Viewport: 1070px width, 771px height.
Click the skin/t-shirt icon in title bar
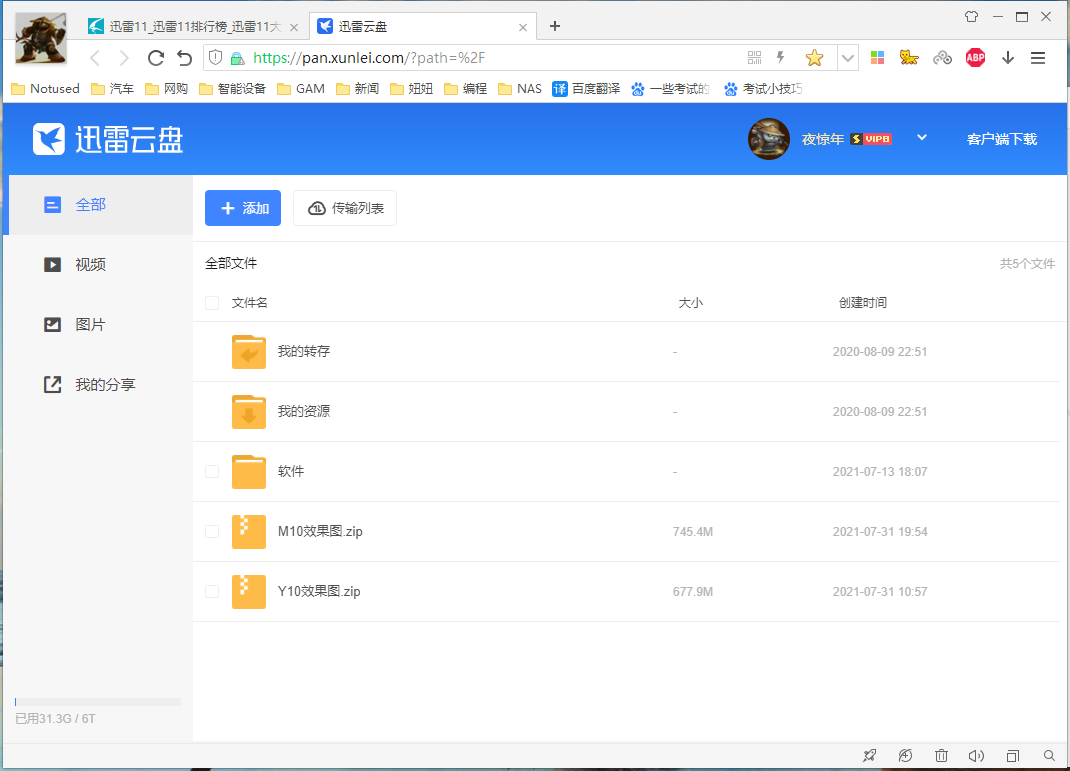tap(971, 16)
